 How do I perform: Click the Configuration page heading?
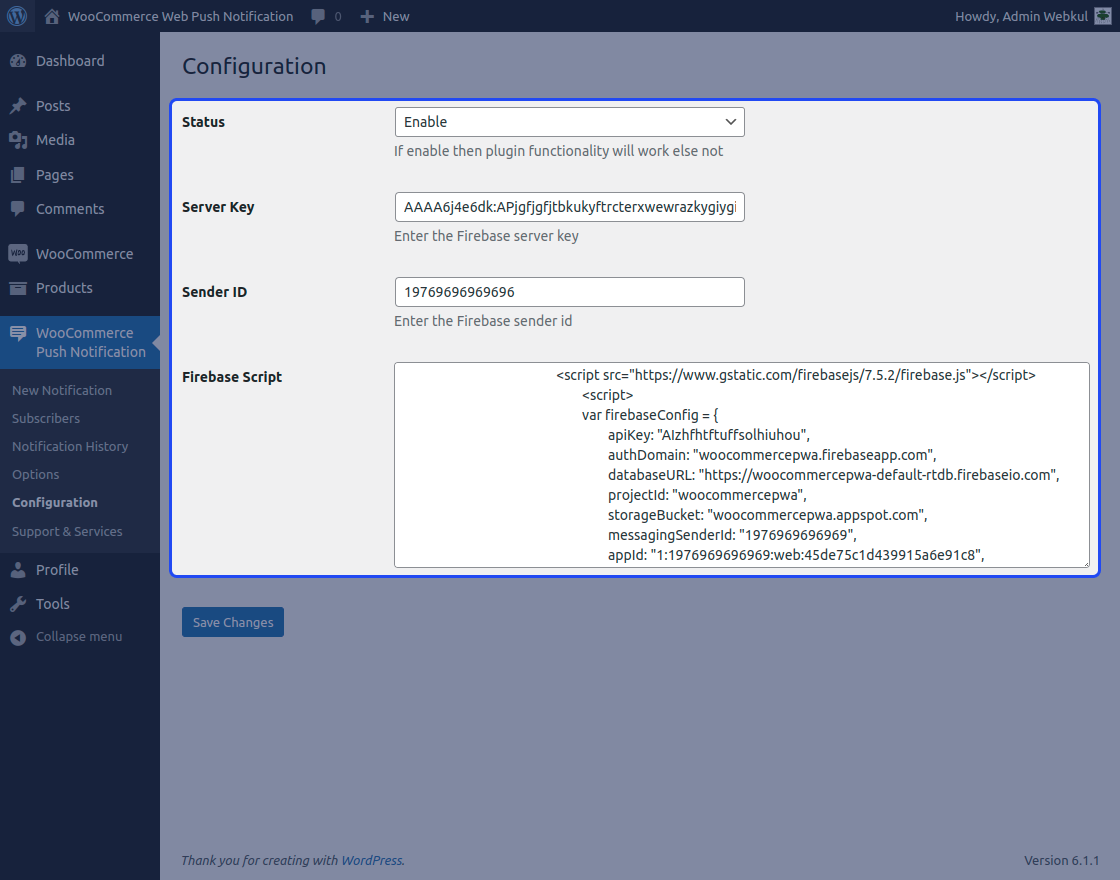[x=254, y=66]
